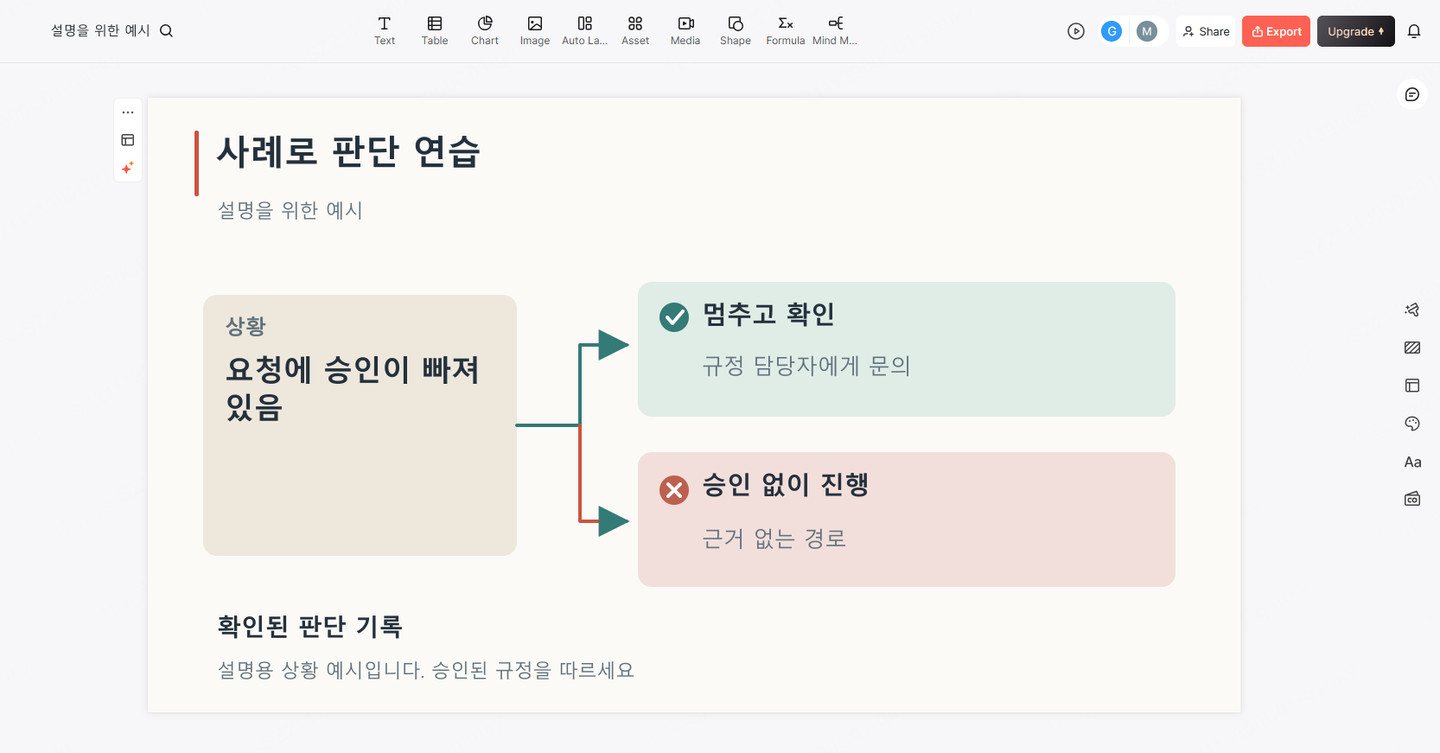The height and width of the screenshot is (753, 1440).
Task: Select the 상황 label in the beige card
Action: [246, 326]
